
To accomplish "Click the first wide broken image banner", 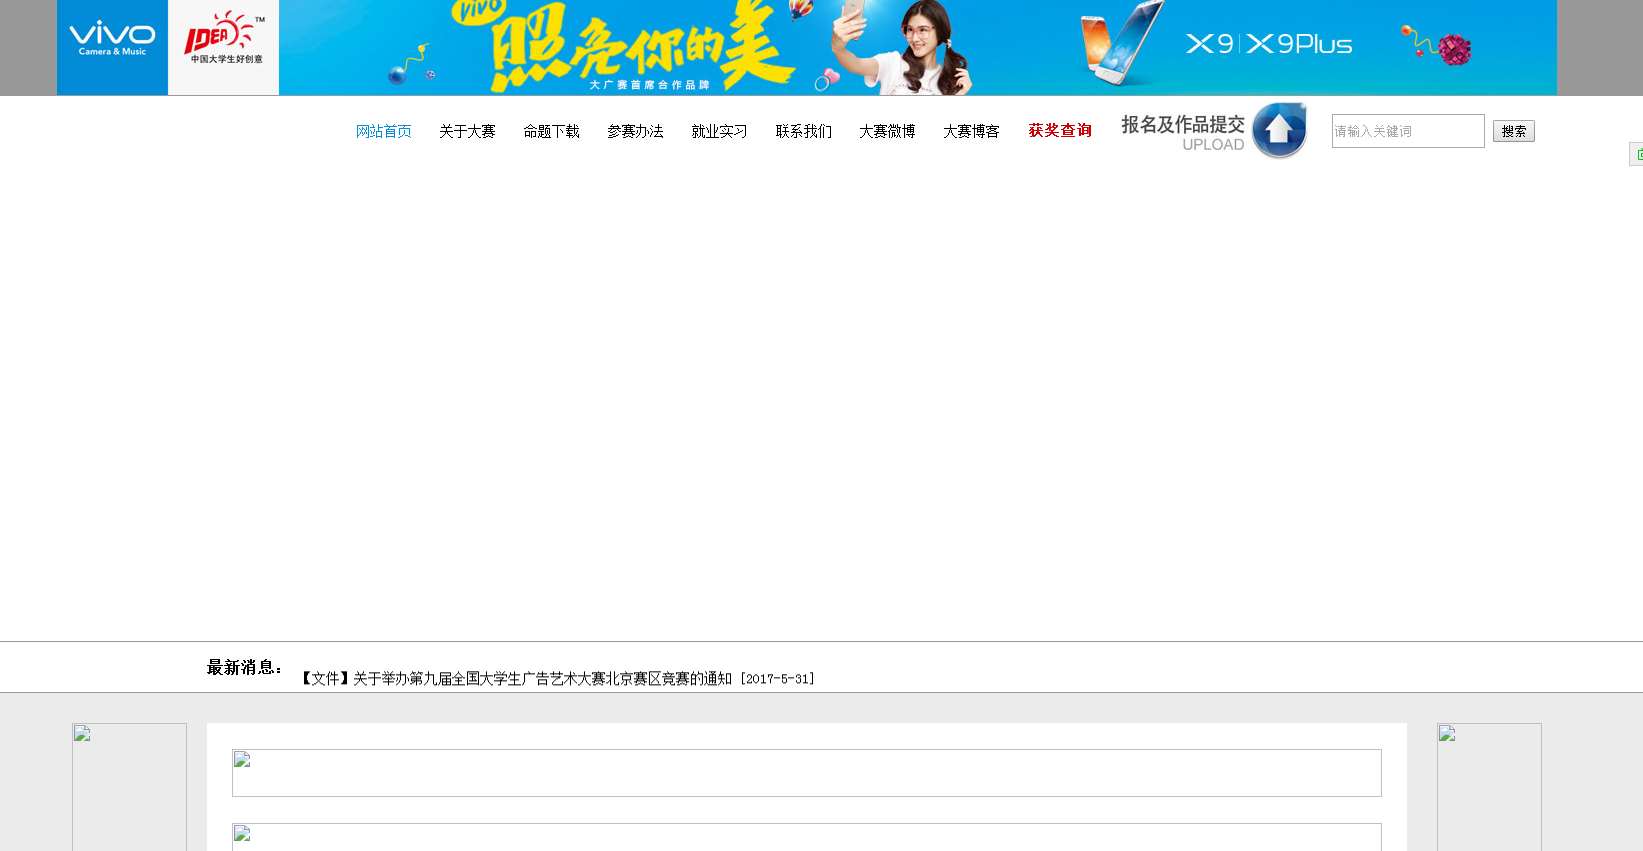I will [x=807, y=773].
